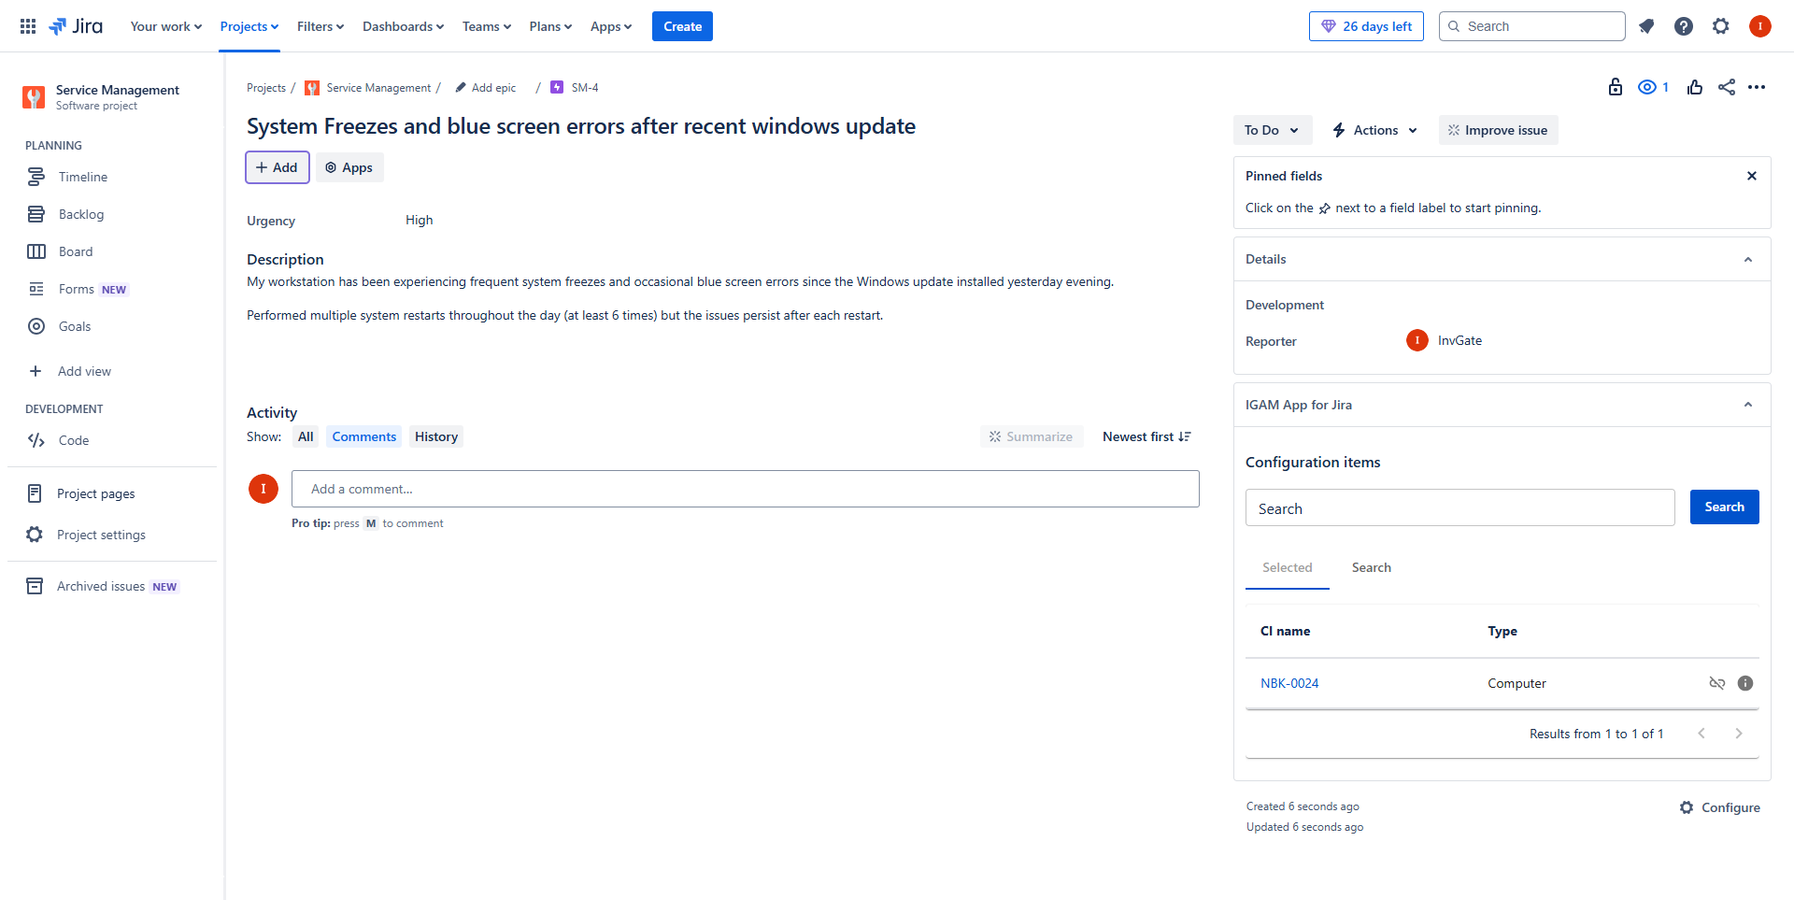Toggle Newest first sort order
1794x900 pixels.
1146,436
